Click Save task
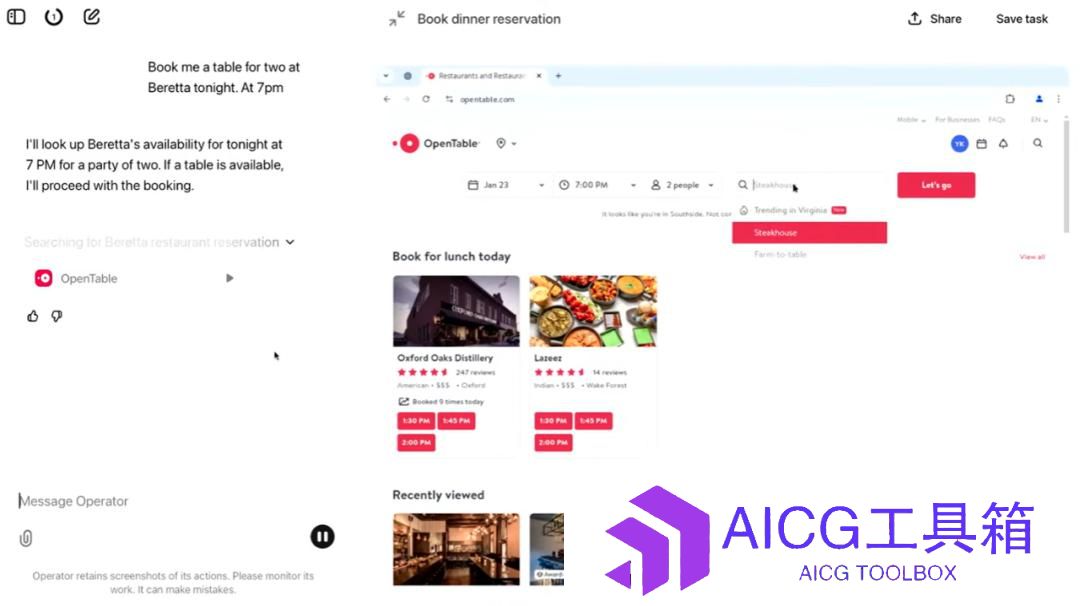 (x=1021, y=19)
